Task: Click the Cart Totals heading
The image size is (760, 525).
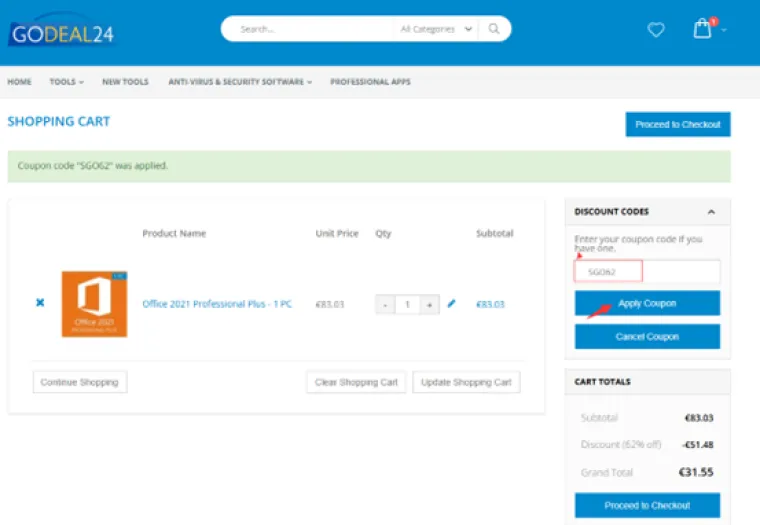Action: (602, 382)
